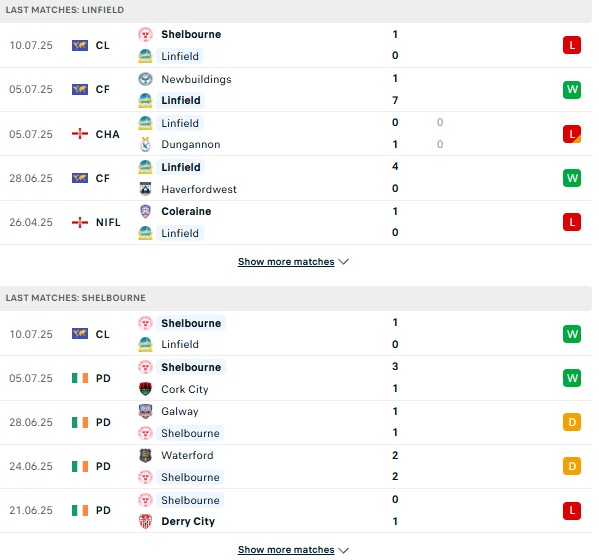599x560 pixels.
Task: Open the 05.07.25 Linfield vs Dungannon match row
Action: [296, 134]
